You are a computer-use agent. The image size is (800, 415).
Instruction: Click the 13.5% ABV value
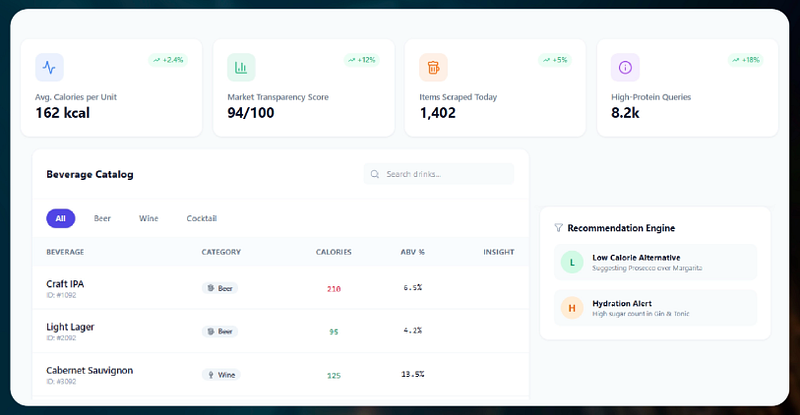coord(413,374)
